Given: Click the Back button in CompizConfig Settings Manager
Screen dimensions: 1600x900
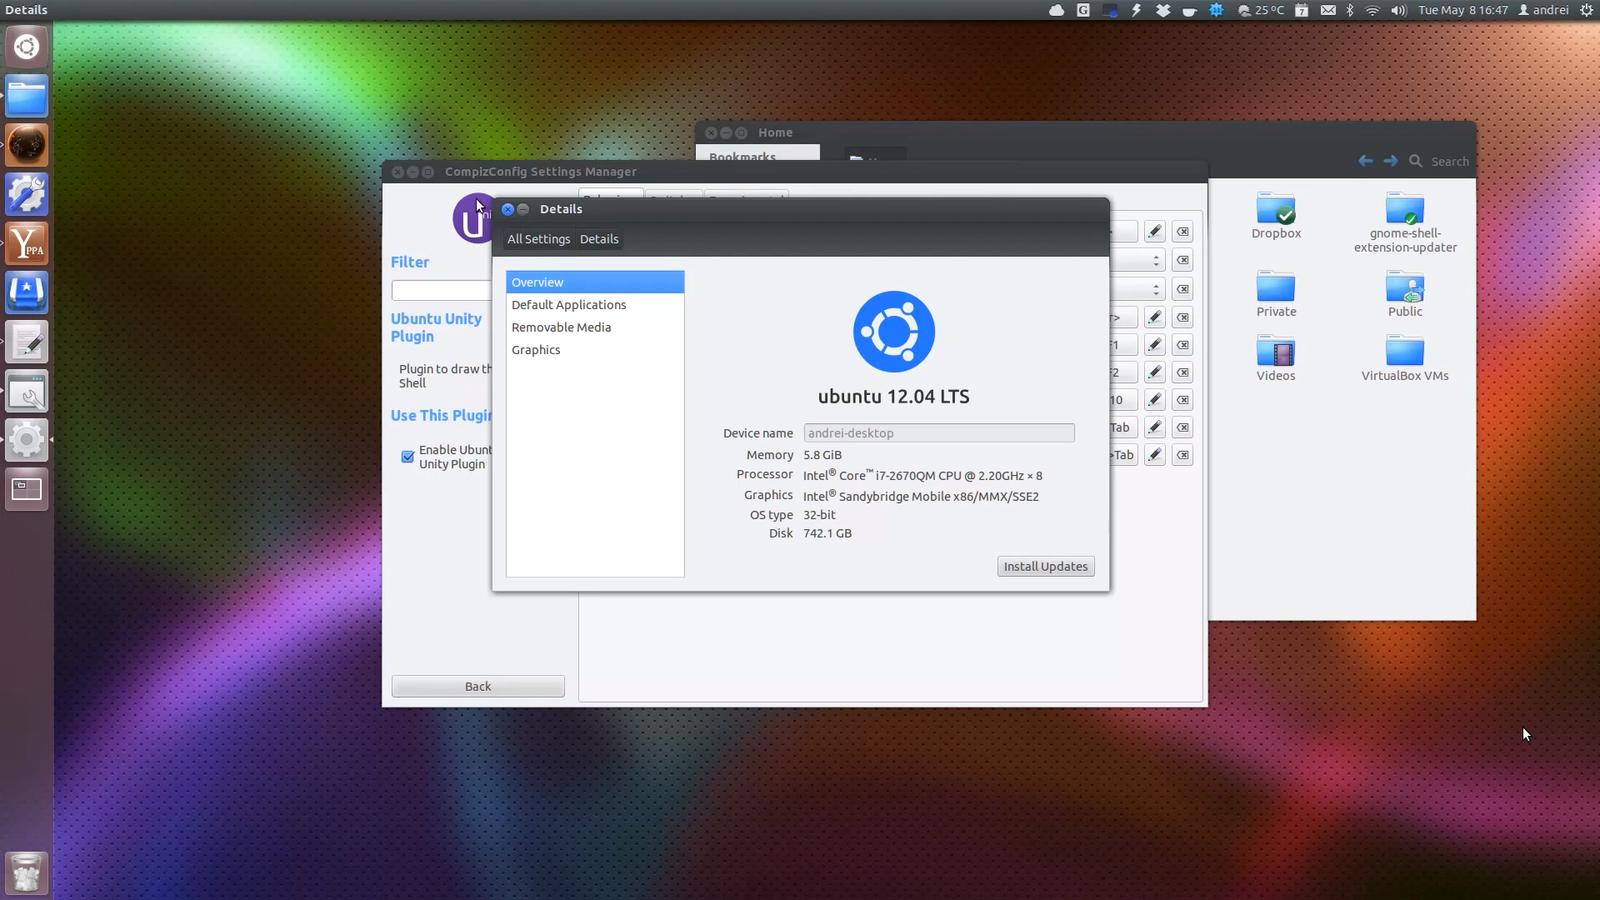Looking at the screenshot, I should [477, 686].
